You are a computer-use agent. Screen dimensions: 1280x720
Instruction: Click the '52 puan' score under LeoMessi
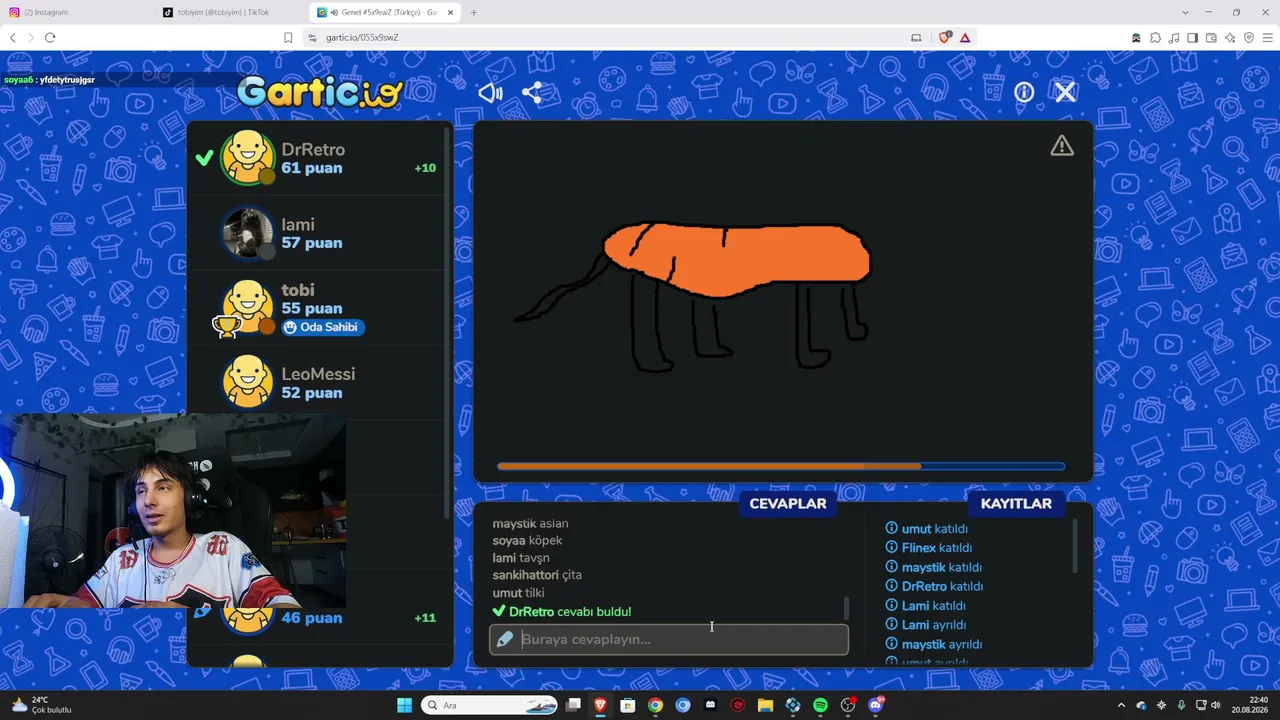point(312,393)
